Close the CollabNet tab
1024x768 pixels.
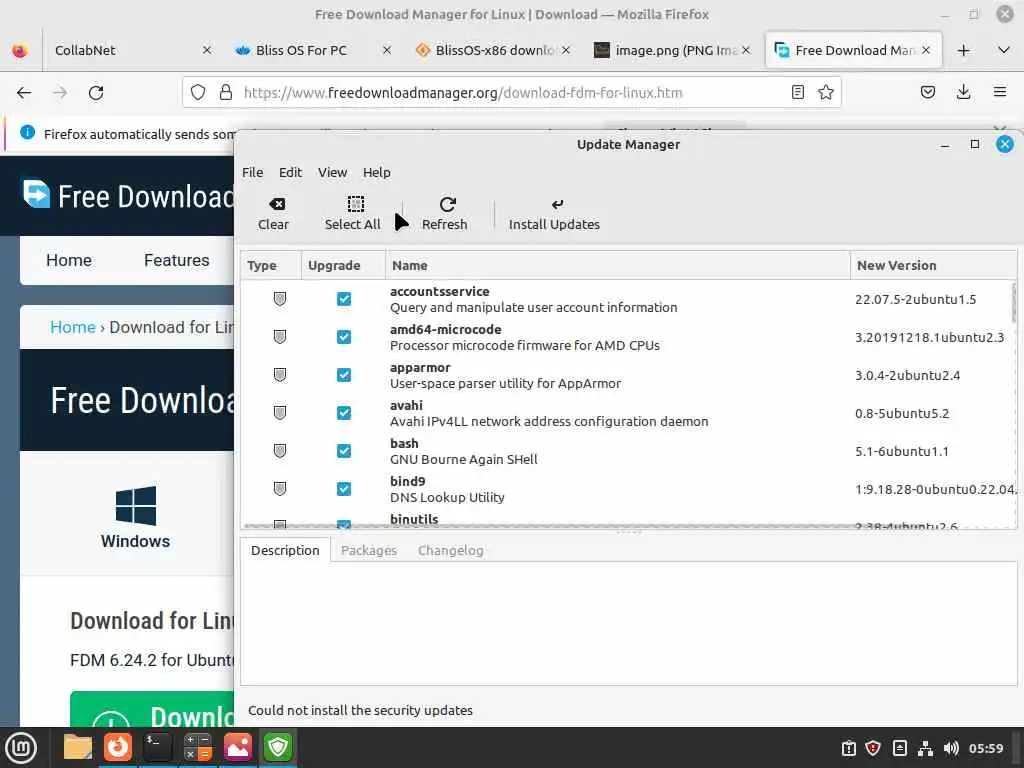point(206,50)
